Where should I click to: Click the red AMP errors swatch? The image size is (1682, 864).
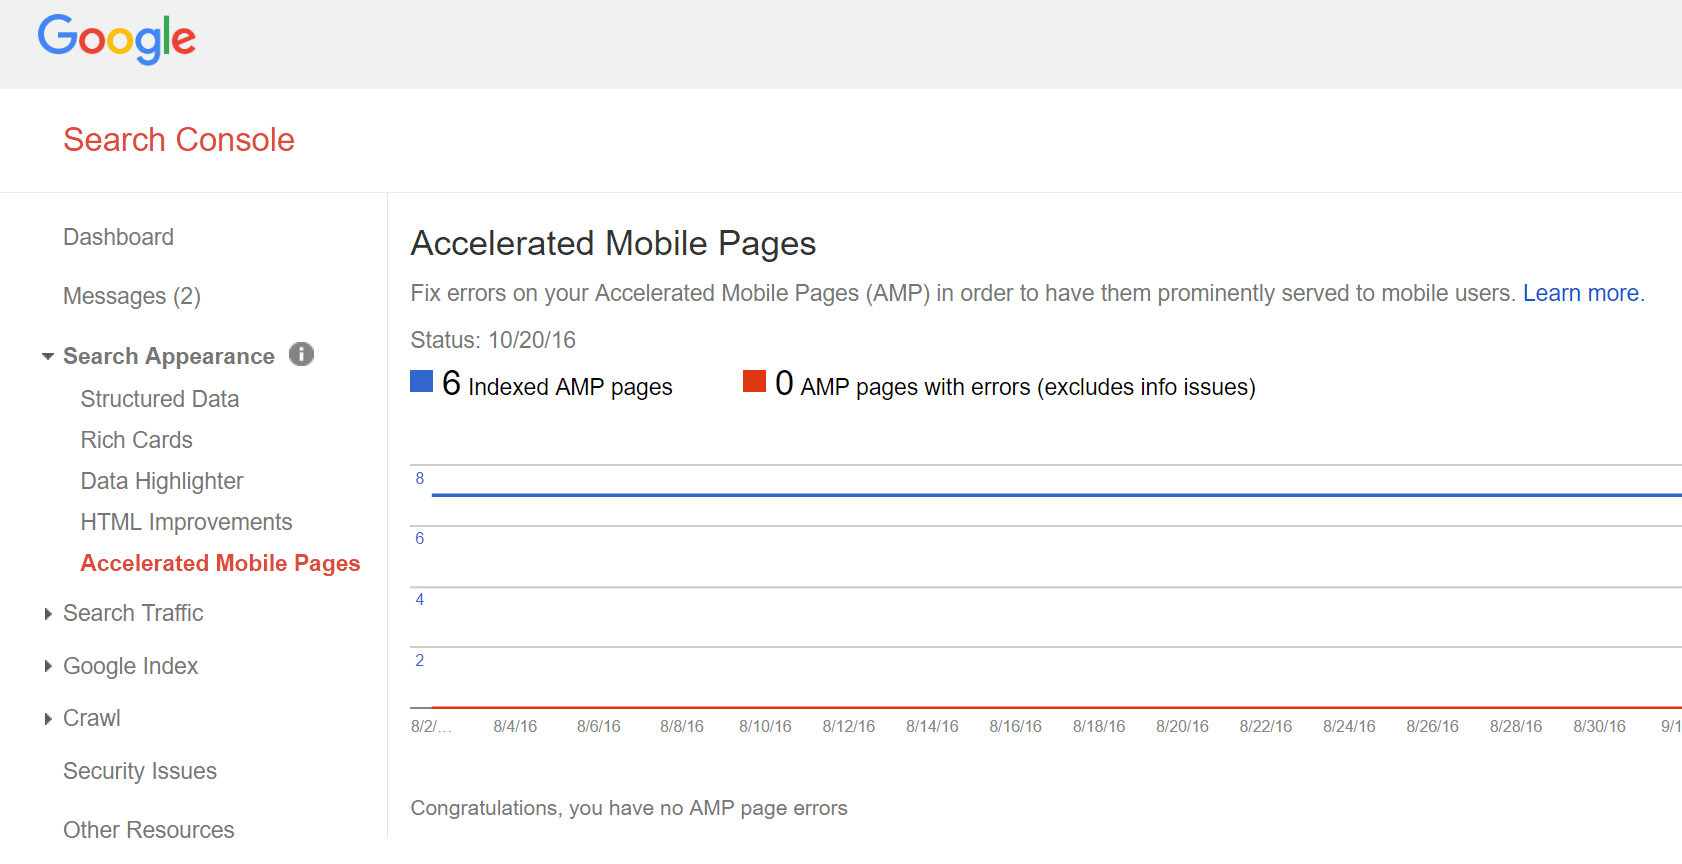tap(754, 381)
